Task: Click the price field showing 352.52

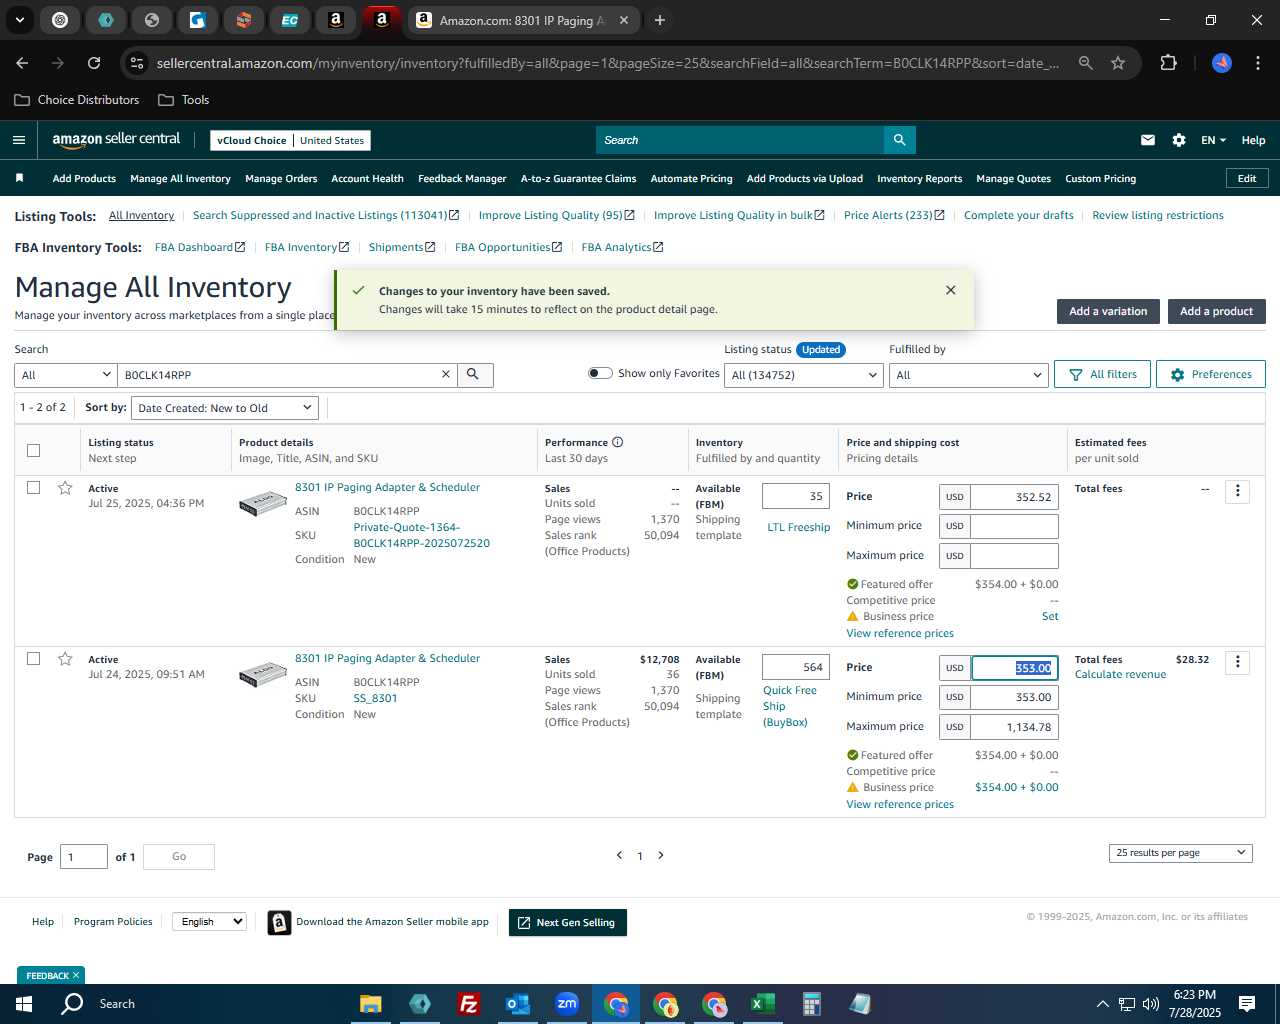Action: pyautogui.click(x=1014, y=497)
